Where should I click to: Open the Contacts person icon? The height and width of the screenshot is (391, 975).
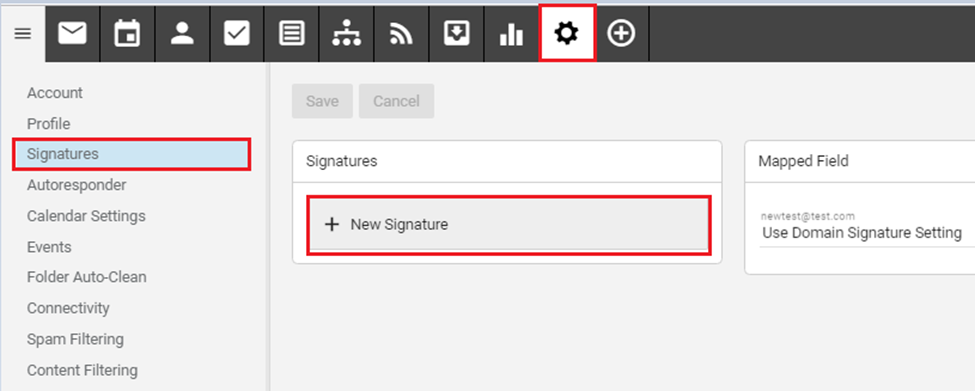tap(182, 34)
